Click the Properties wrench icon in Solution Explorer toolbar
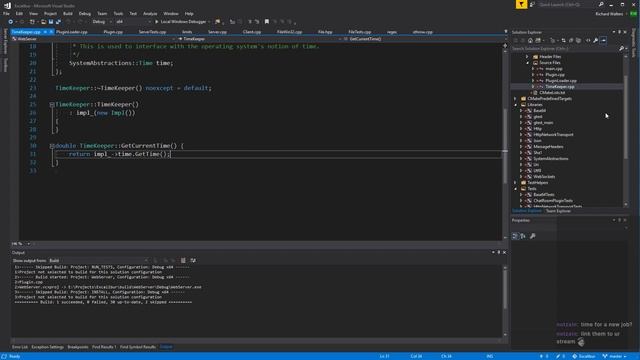The width and height of the screenshot is (640, 360). click(596, 40)
